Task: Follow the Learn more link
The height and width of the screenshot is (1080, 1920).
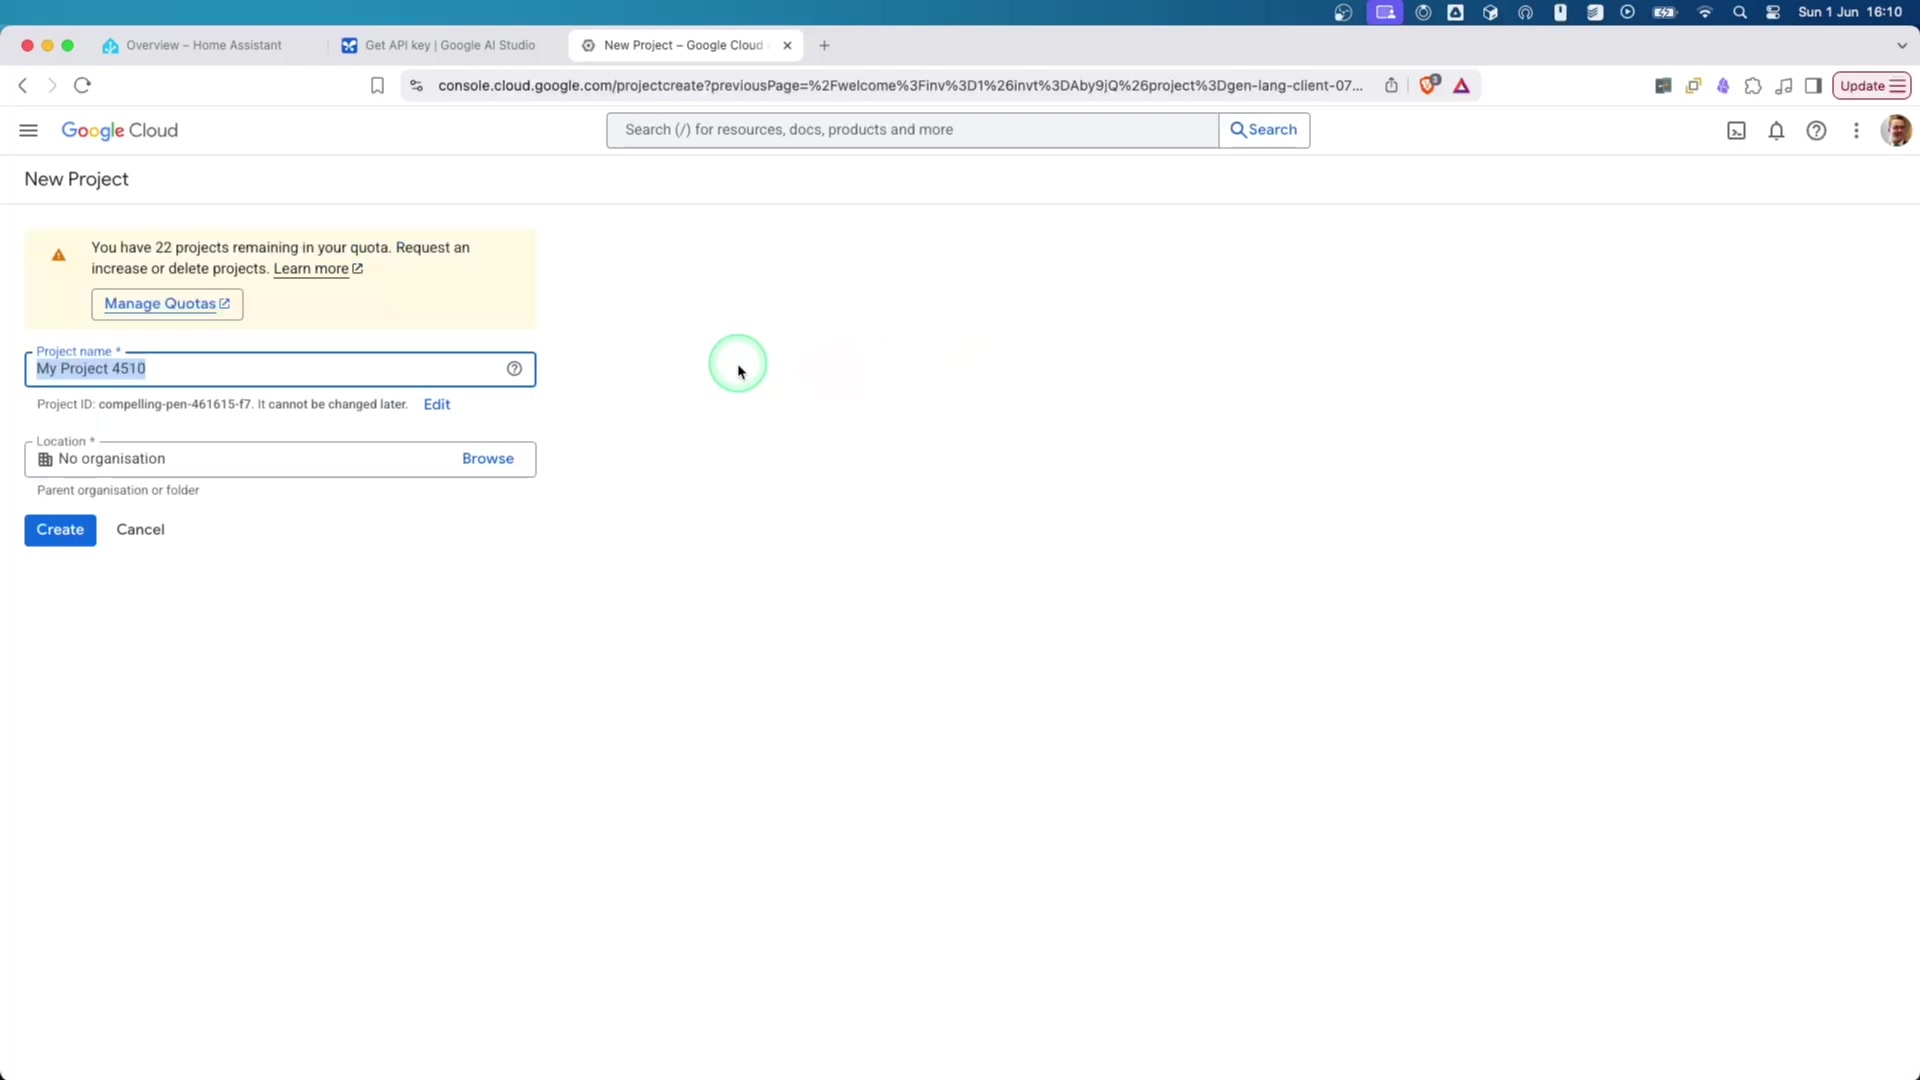Action: tap(311, 268)
